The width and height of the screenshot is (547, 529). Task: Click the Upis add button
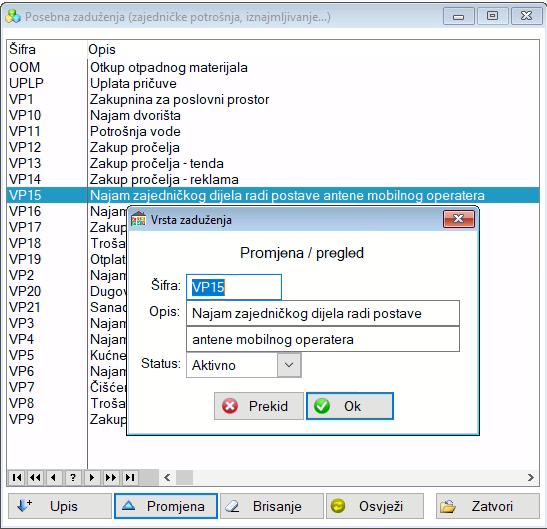click(x=60, y=506)
